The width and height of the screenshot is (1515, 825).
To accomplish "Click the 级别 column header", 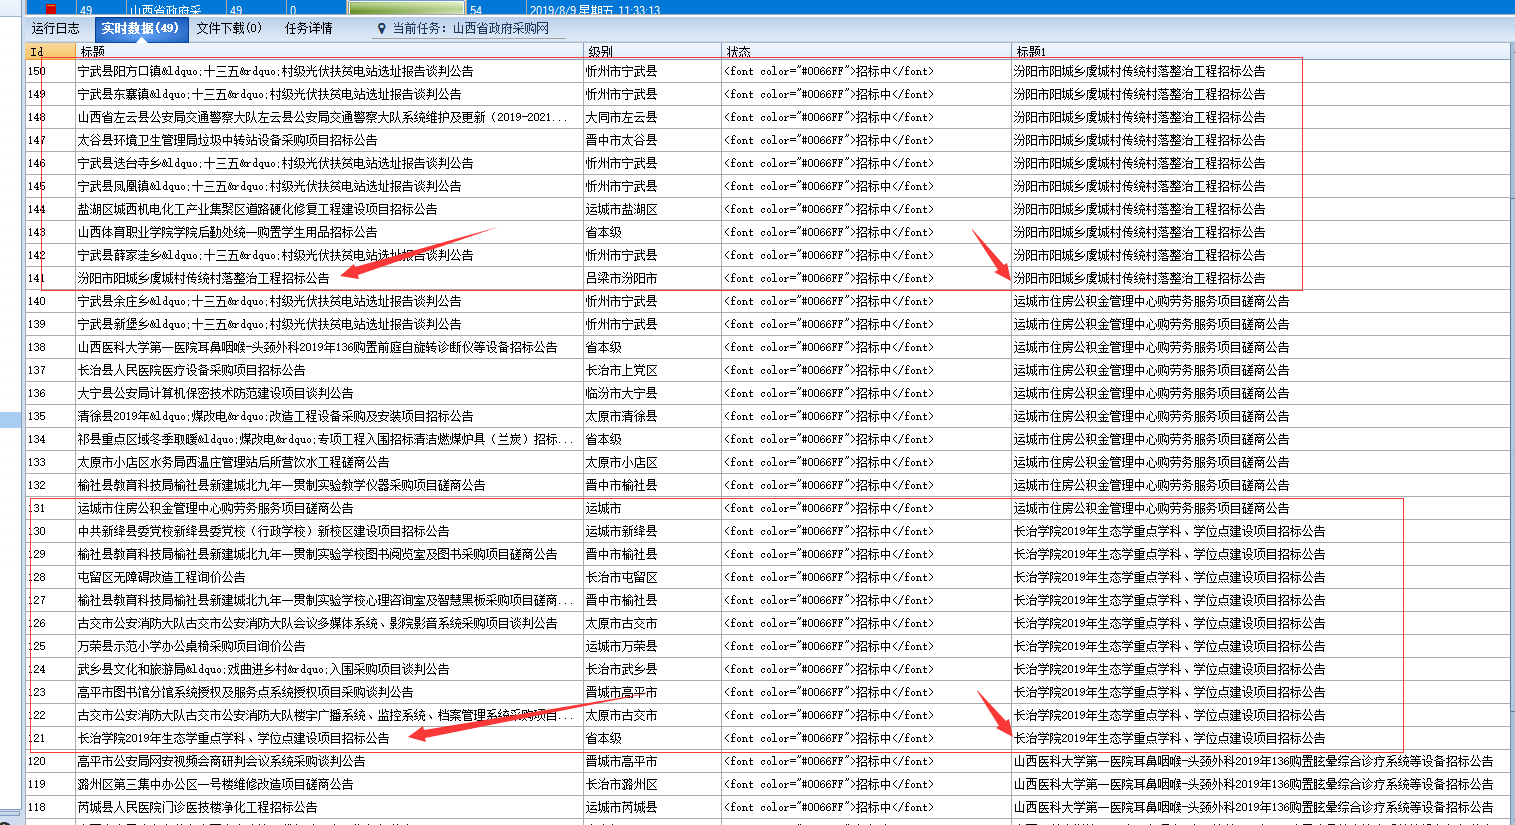I will pos(653,51).
